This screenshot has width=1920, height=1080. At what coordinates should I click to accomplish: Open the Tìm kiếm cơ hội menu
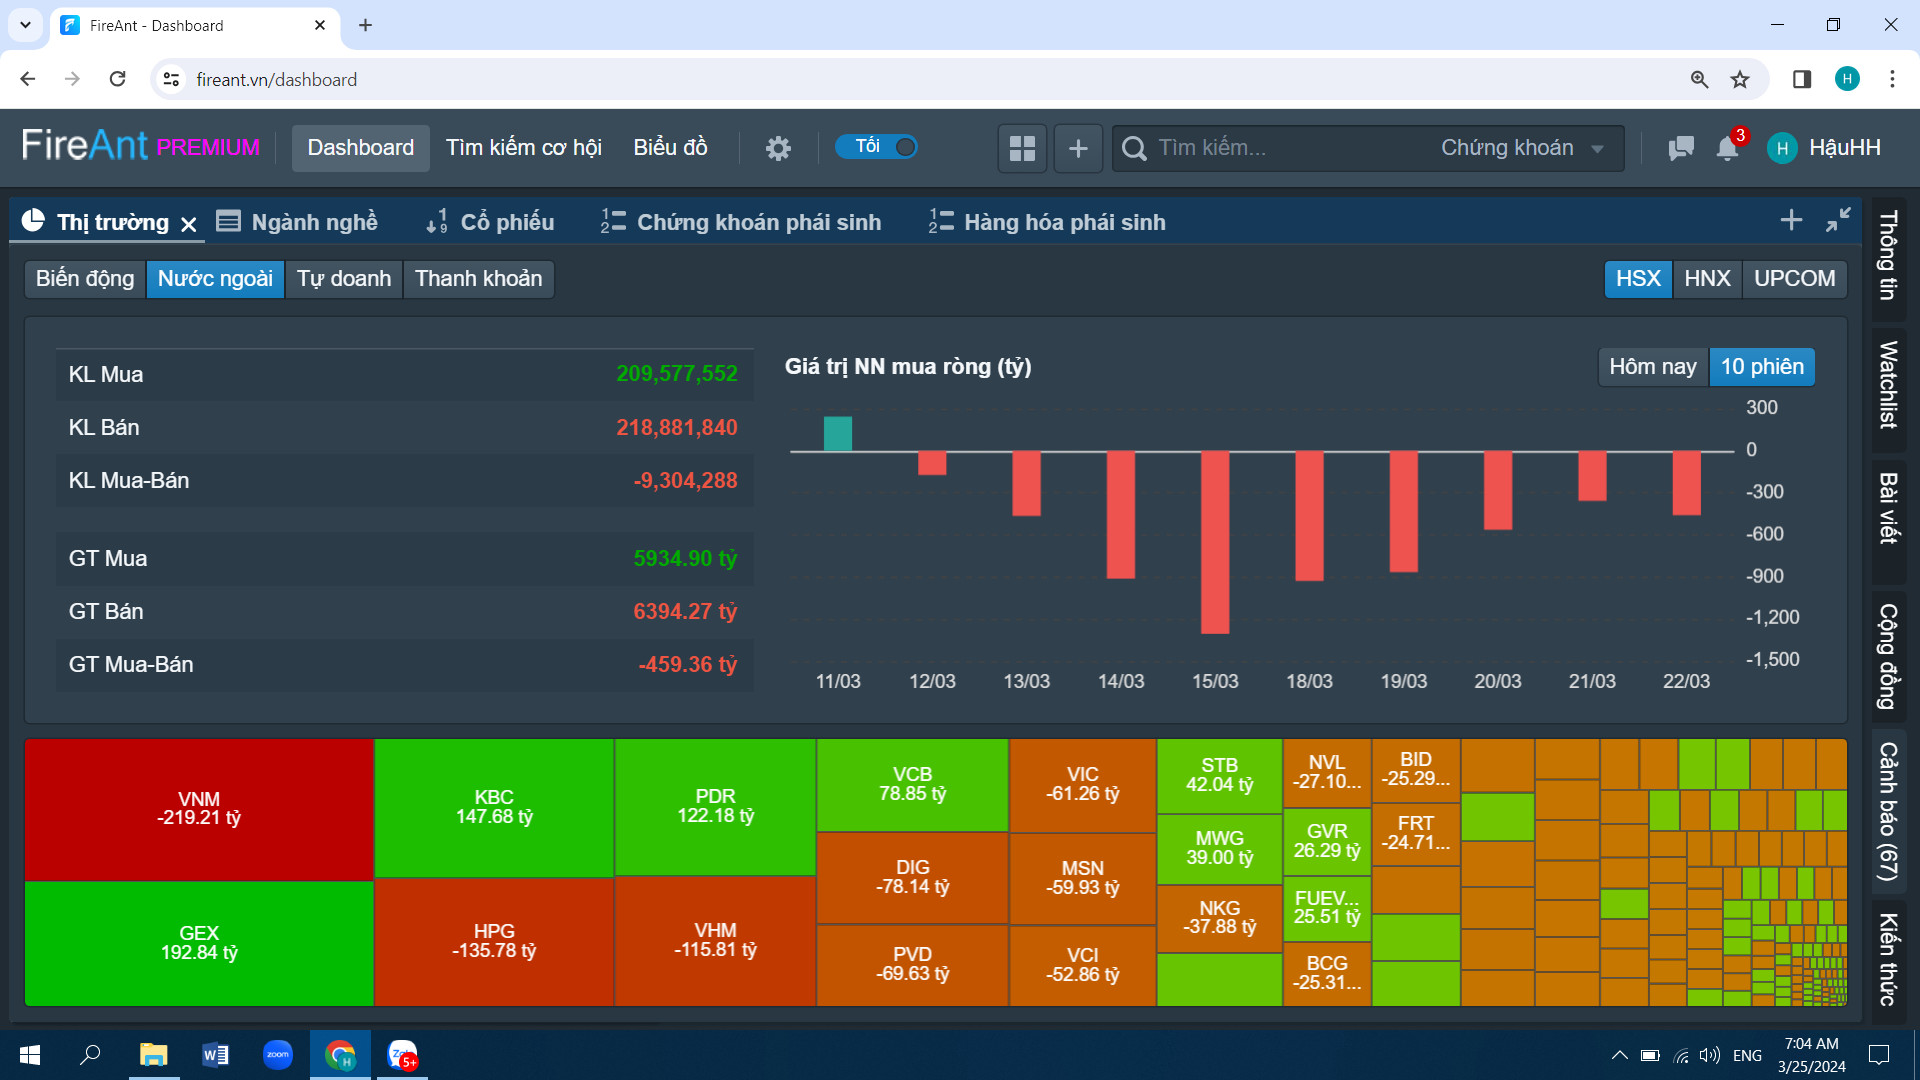point(523,148)
